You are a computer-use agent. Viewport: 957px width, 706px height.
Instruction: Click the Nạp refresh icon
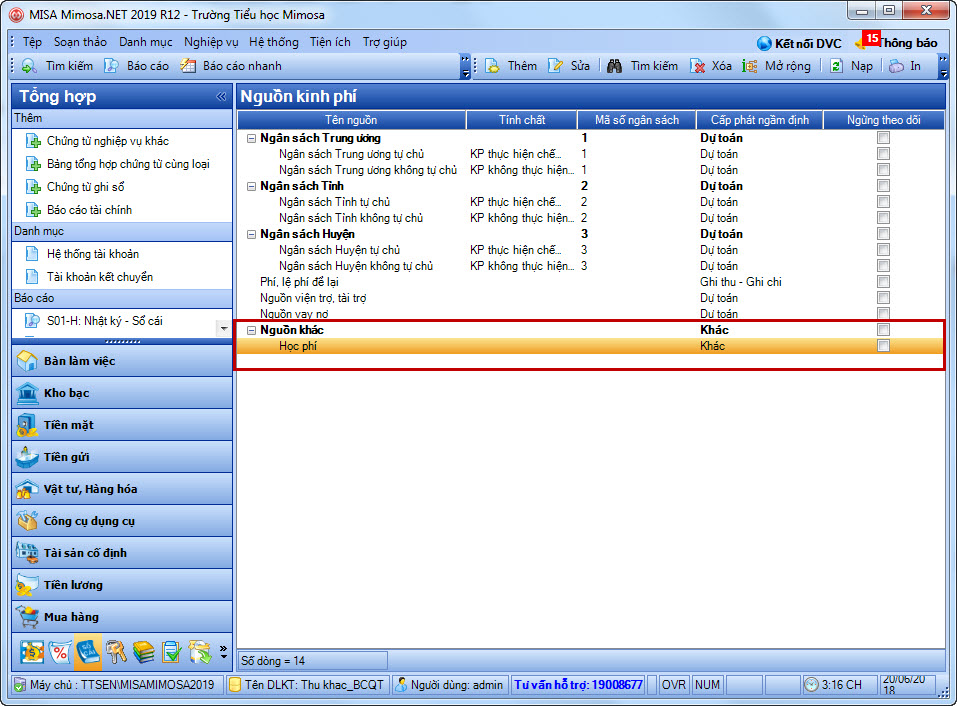point(837,66)
